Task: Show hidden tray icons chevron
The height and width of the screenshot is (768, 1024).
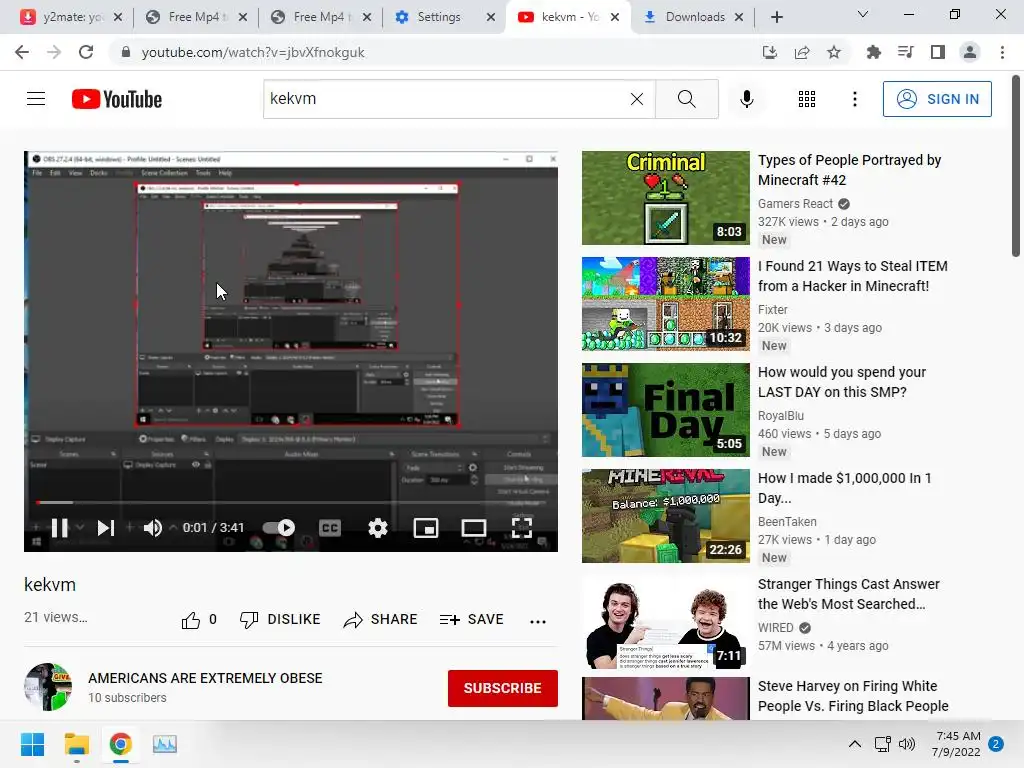Action: tap(854, 744)
